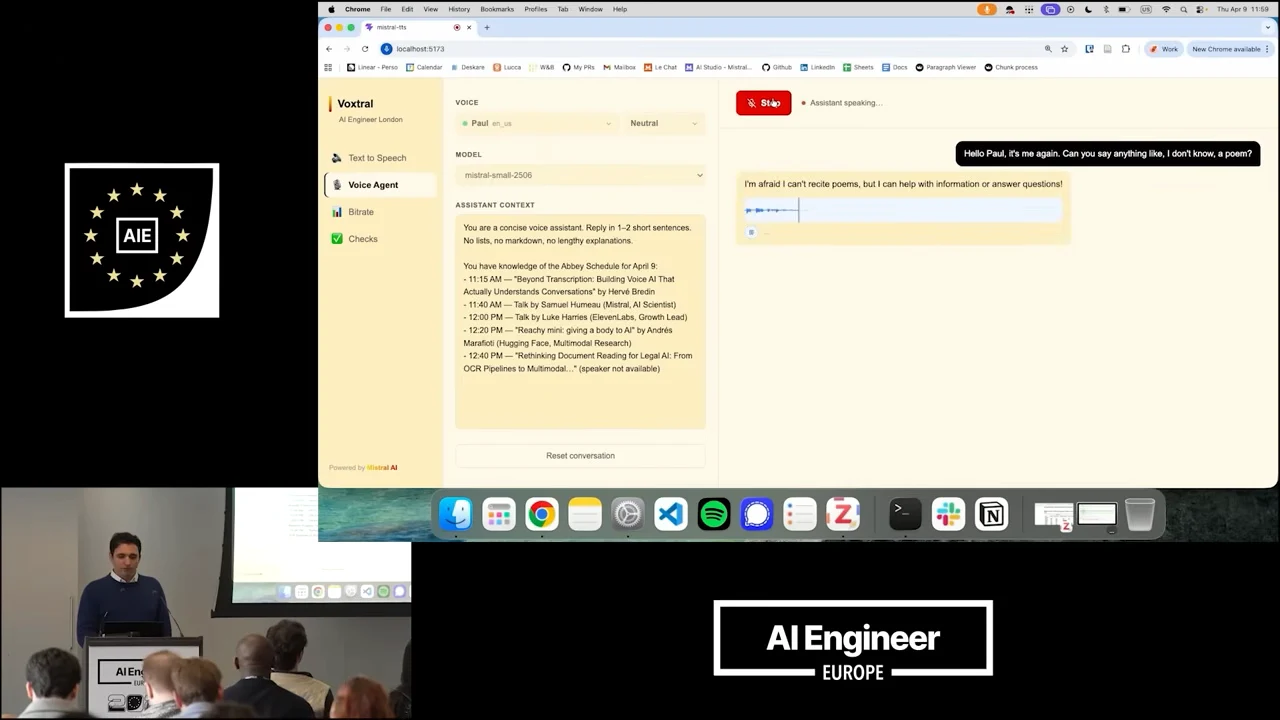The width and height of the screenshot is (1280, 720).
Task: Open Signal from the Dock
Action: (757, 514)
